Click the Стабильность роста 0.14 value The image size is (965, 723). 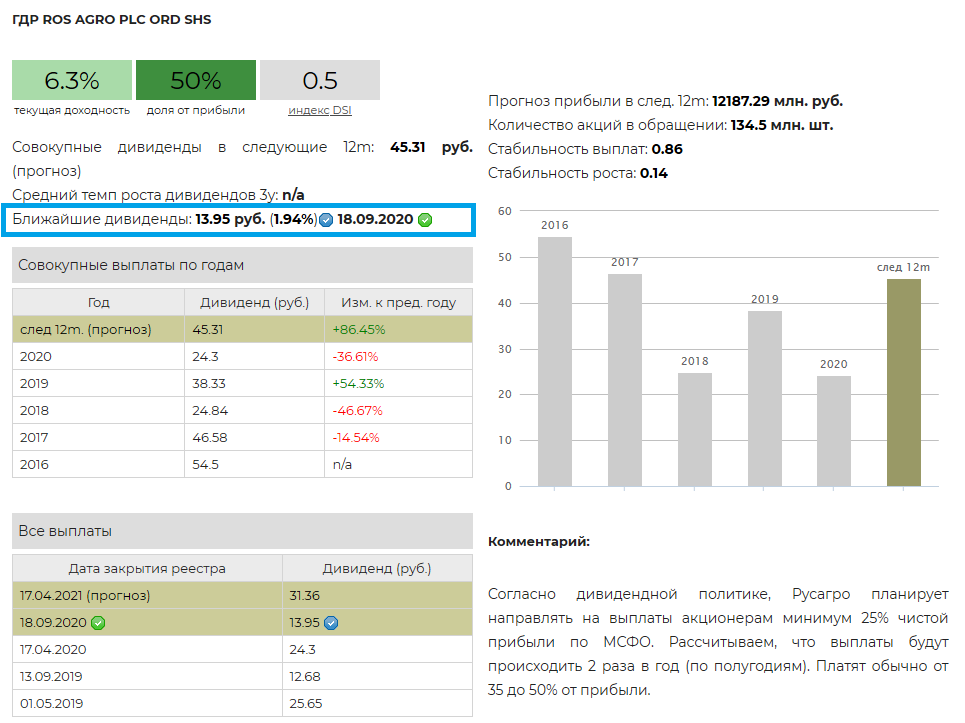click(654, 173)
